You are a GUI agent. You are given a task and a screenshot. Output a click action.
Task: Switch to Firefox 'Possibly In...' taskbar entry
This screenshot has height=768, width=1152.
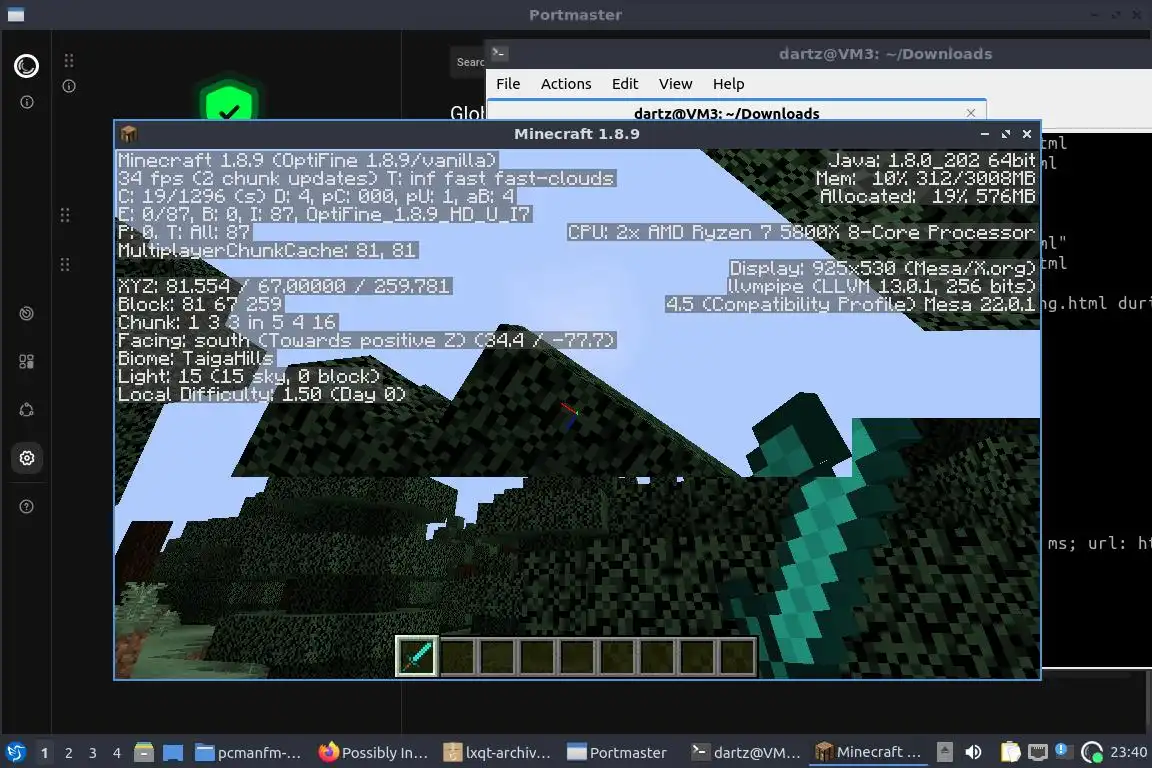(x=373, y=753)
